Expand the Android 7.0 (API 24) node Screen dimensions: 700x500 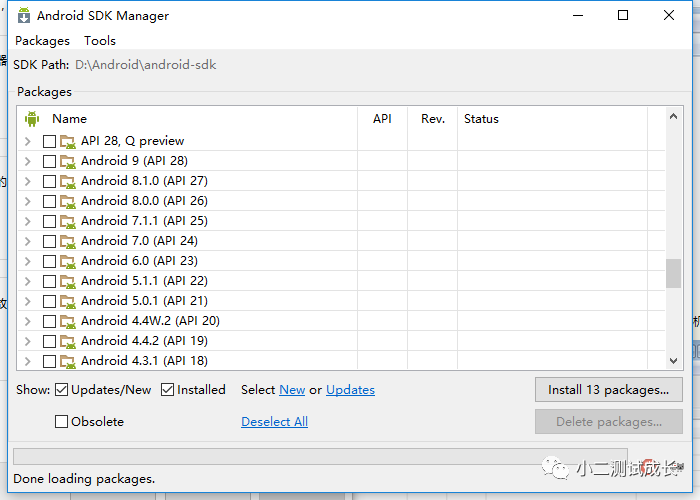coord(28,242)
